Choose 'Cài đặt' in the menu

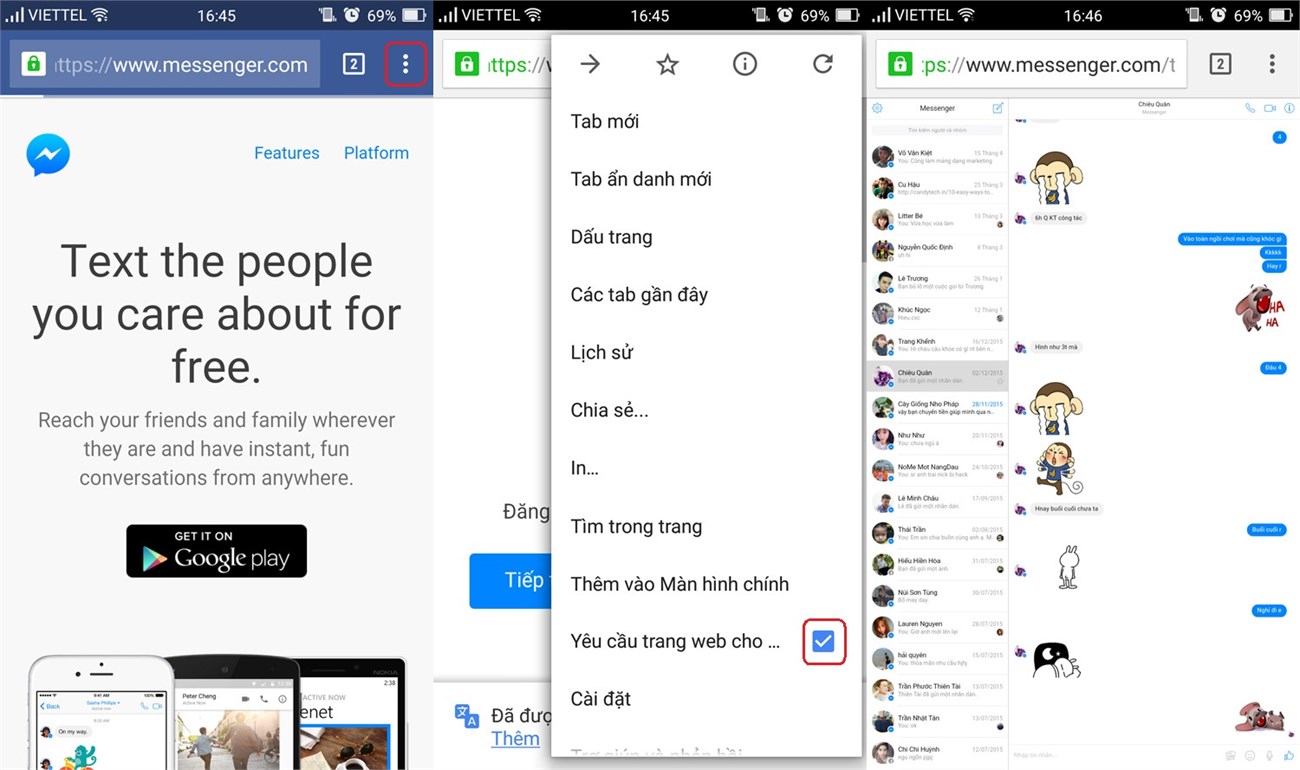[x=600, y=698]
